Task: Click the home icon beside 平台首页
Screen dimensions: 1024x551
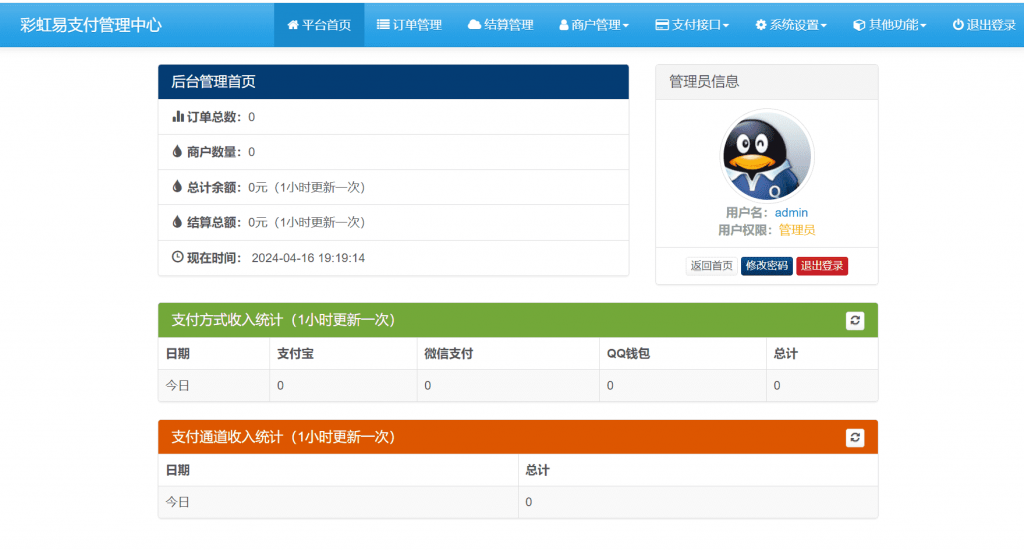Action: click(x=293, y=25)
